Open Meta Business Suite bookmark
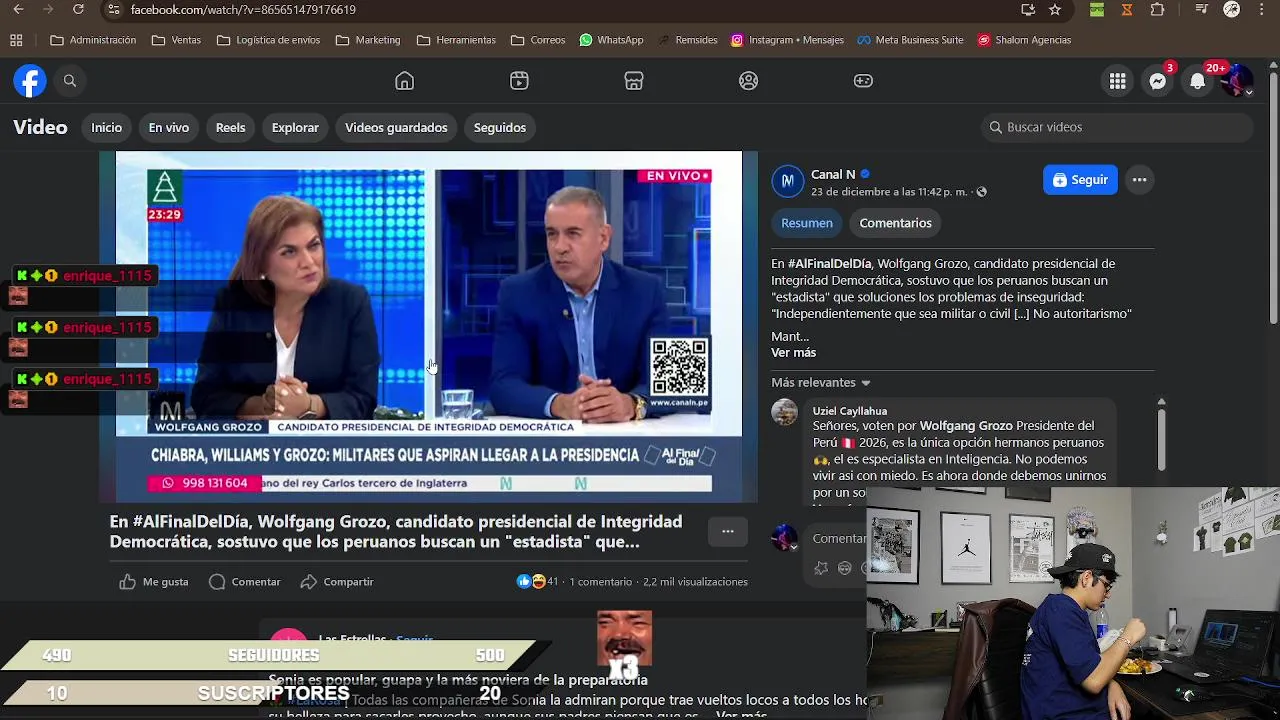The height and width of the screenshot is (720, 1280). (909, 40)
